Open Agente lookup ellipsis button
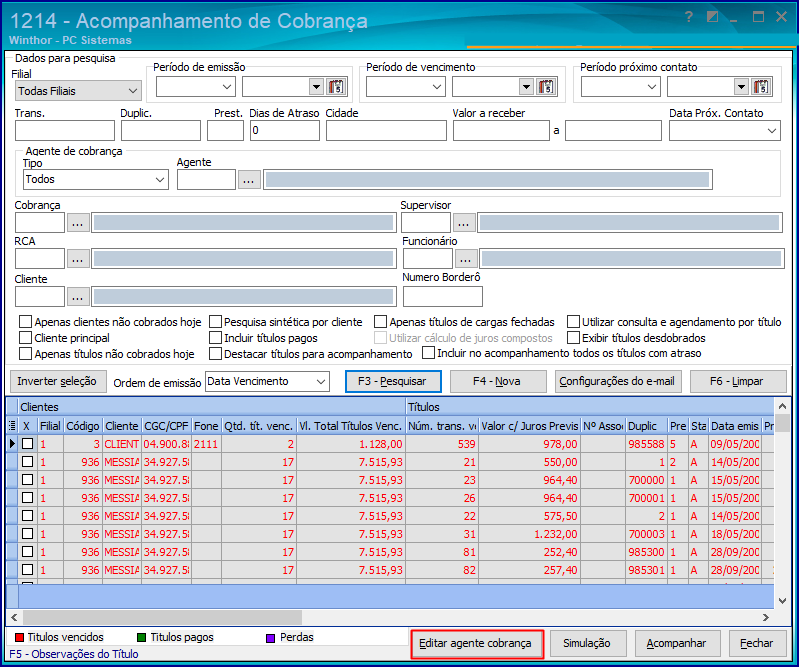This screenshot has height=667, width=799. (249, 180)
